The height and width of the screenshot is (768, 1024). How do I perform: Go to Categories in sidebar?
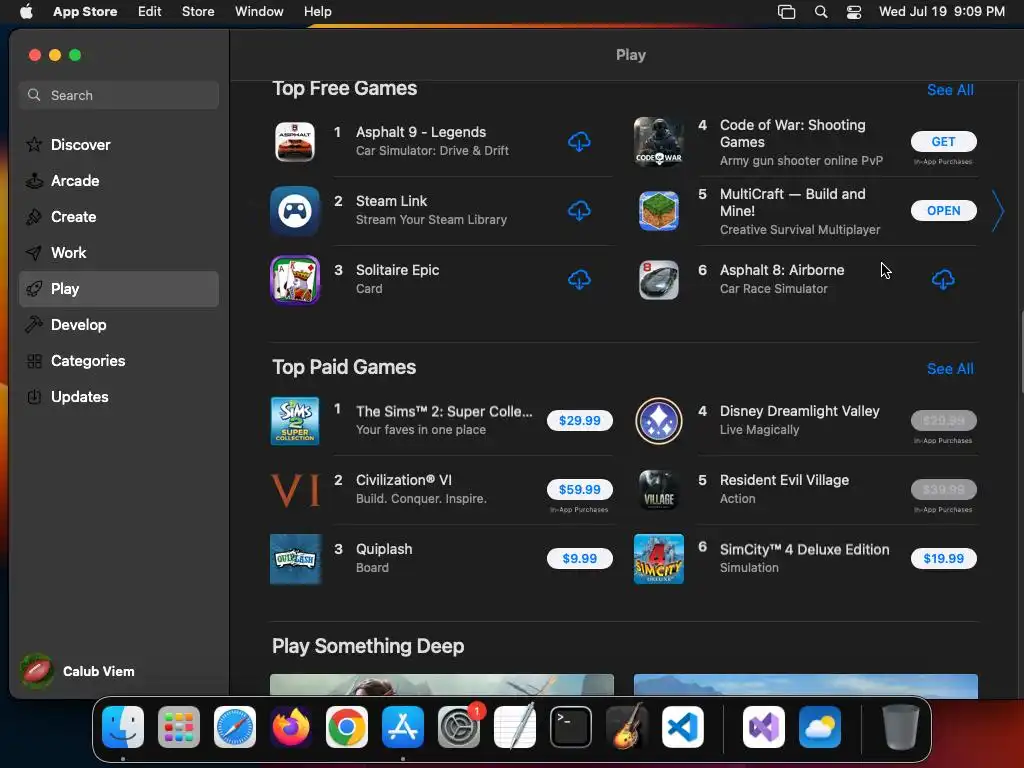point(119,360)
